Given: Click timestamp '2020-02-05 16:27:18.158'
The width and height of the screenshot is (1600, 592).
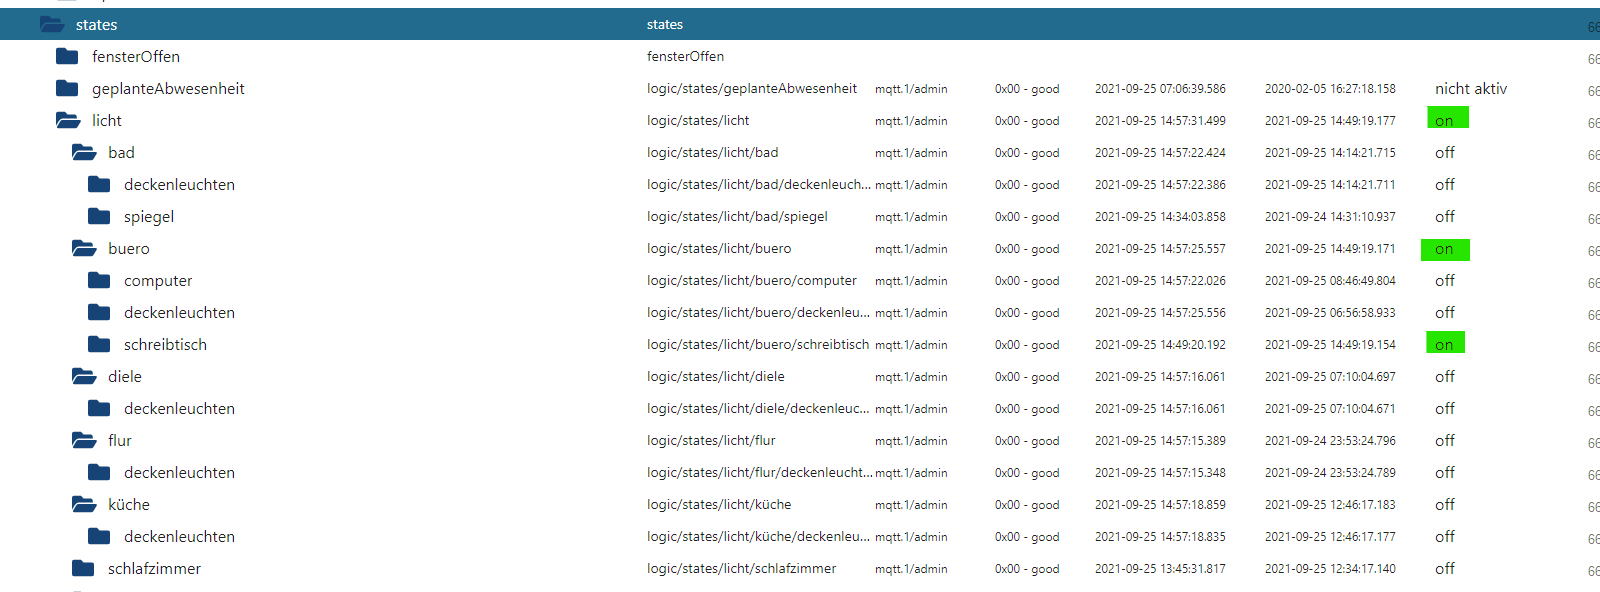Looking at the screenshot, I should 1330,89.
